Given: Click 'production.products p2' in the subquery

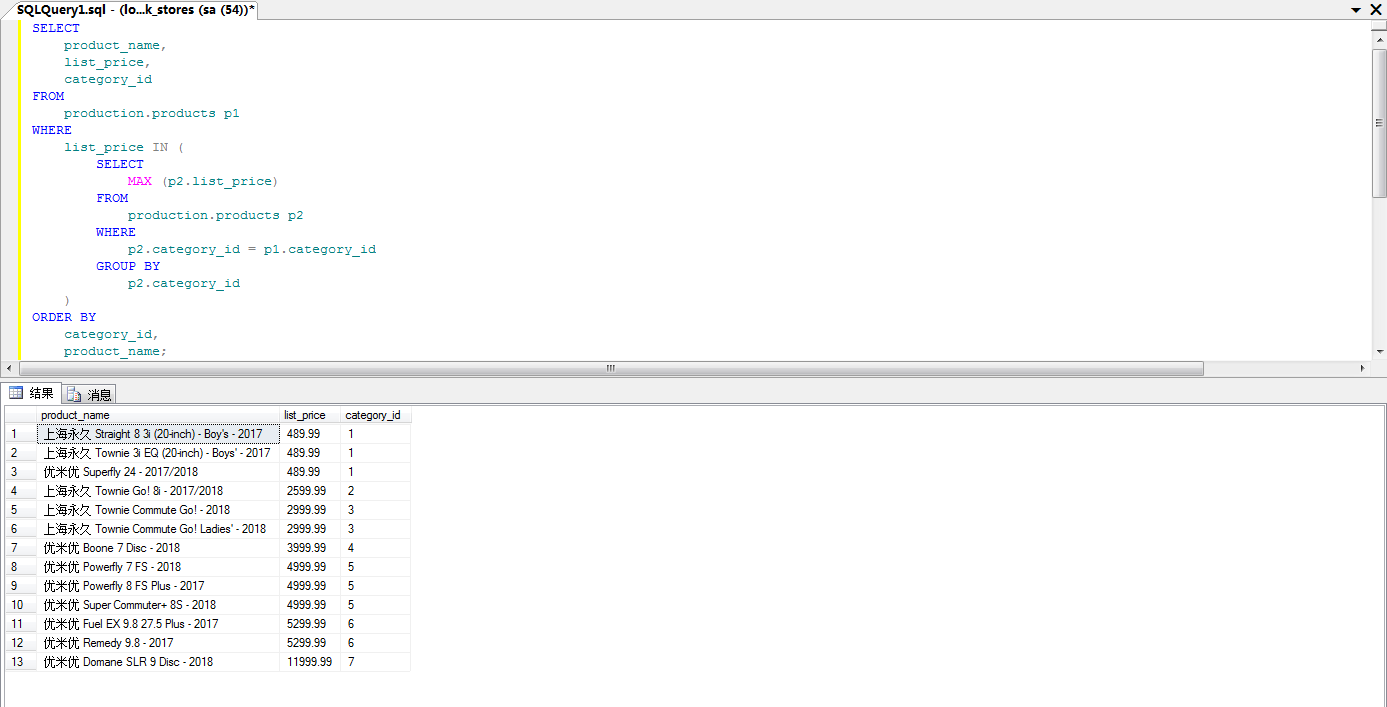Looking at the screenshot, I should coord(216,215).
